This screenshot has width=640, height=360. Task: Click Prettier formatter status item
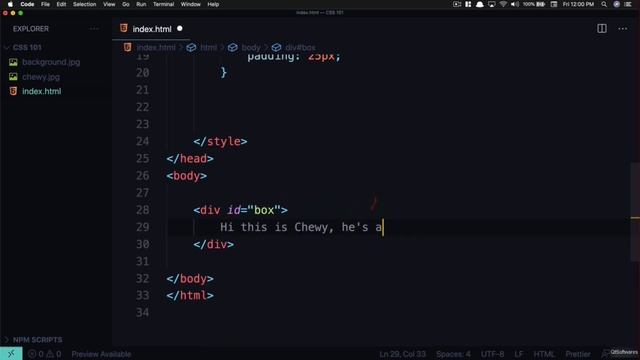[x=578, y=354]
